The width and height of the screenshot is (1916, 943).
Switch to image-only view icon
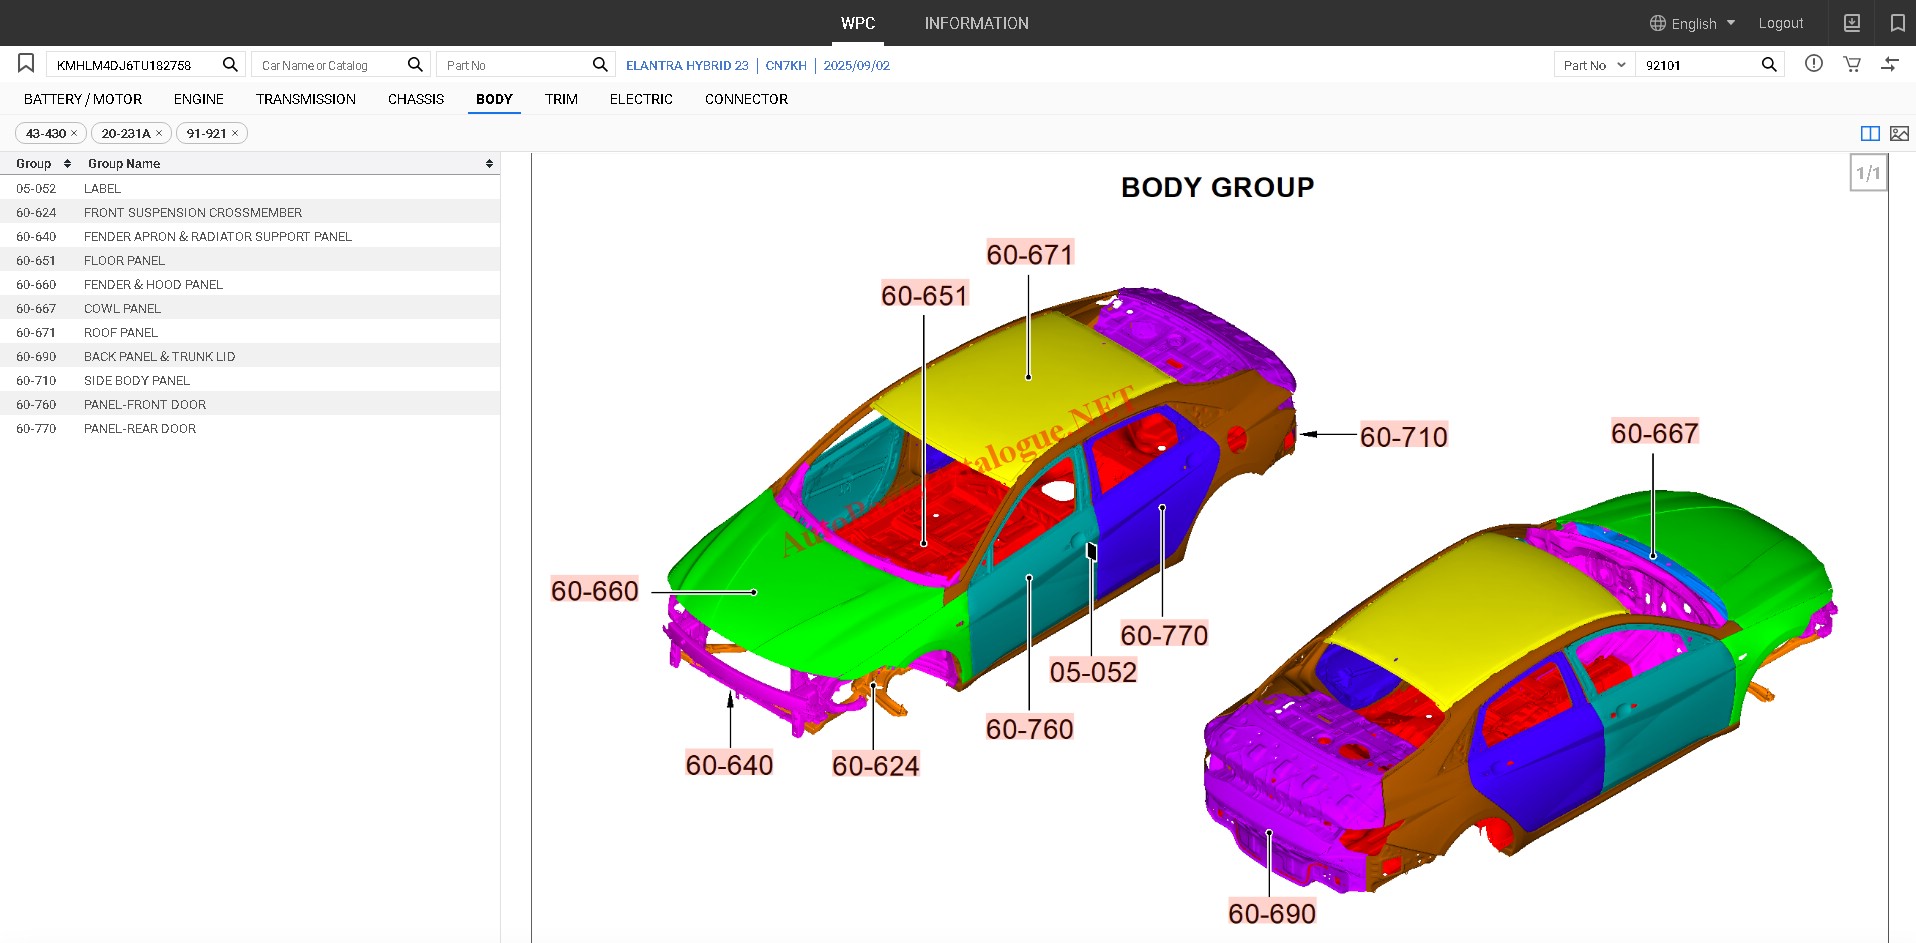pyautogui.click(x=1899, y=134)
